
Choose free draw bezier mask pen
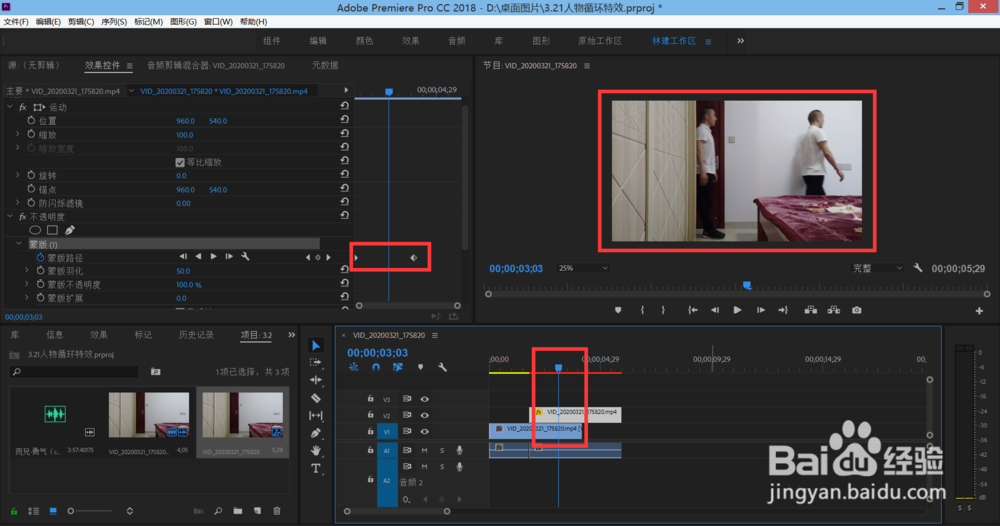coord(70,230)
